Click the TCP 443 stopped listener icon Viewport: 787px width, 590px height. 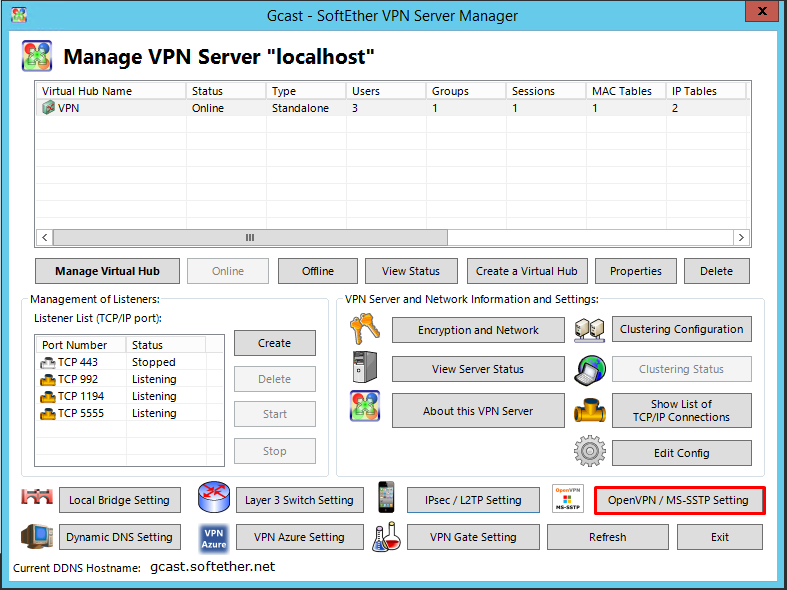pyautogui.click(x=48, y=362)
